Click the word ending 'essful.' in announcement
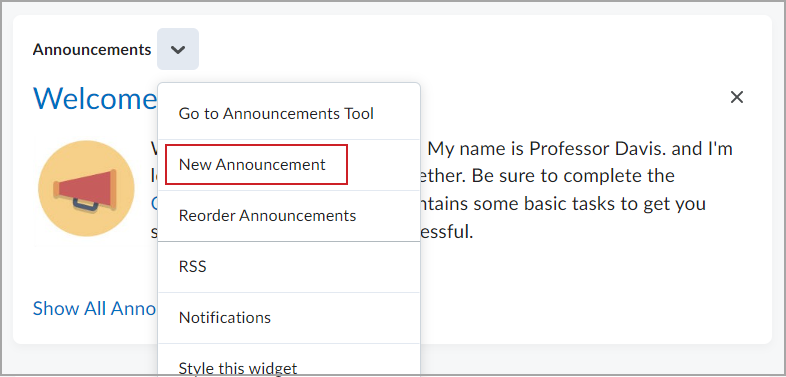Screen dimensions: 786x377 [447, 232]
